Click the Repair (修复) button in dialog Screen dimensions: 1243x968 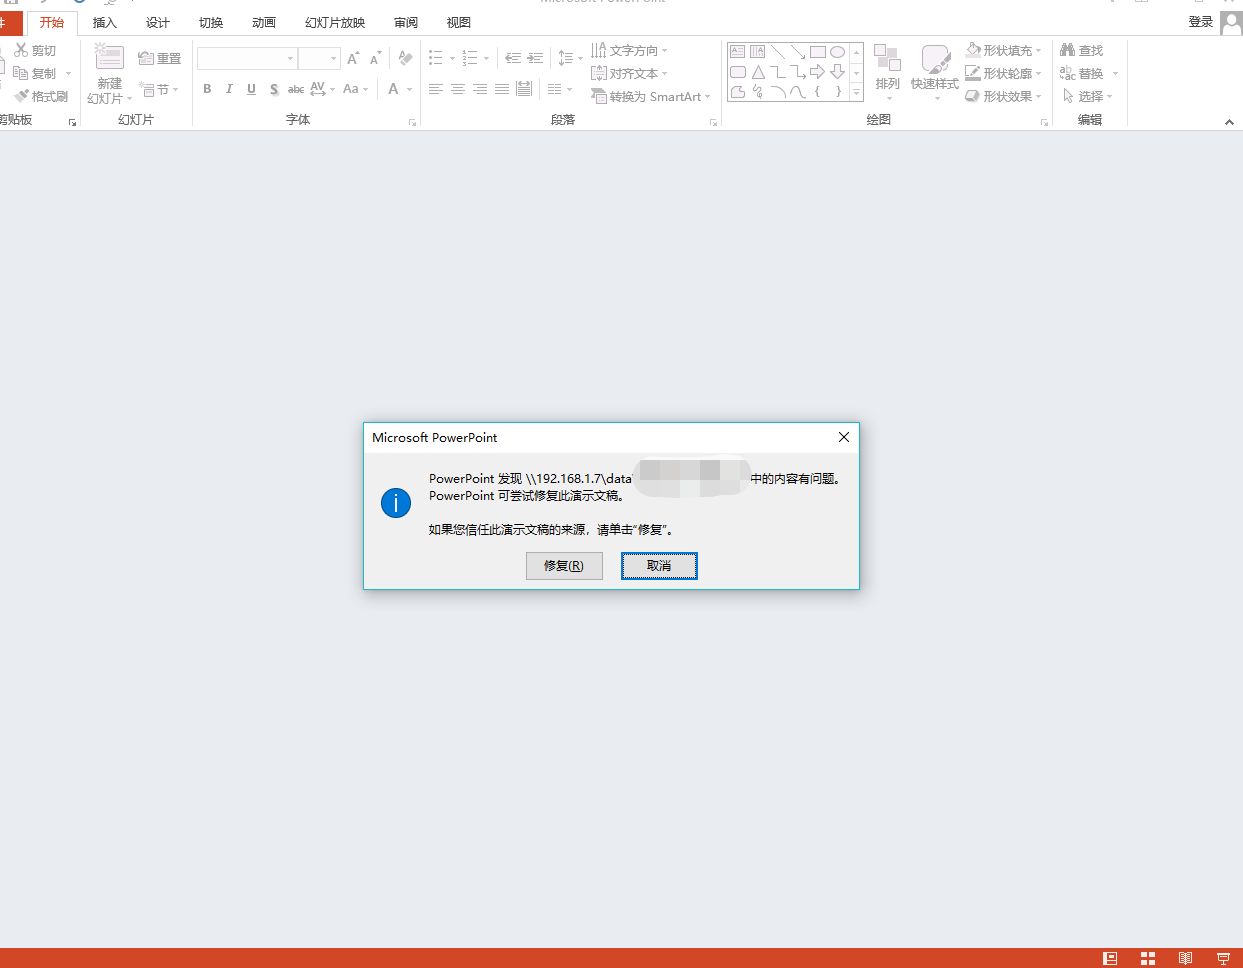point(564,566)
